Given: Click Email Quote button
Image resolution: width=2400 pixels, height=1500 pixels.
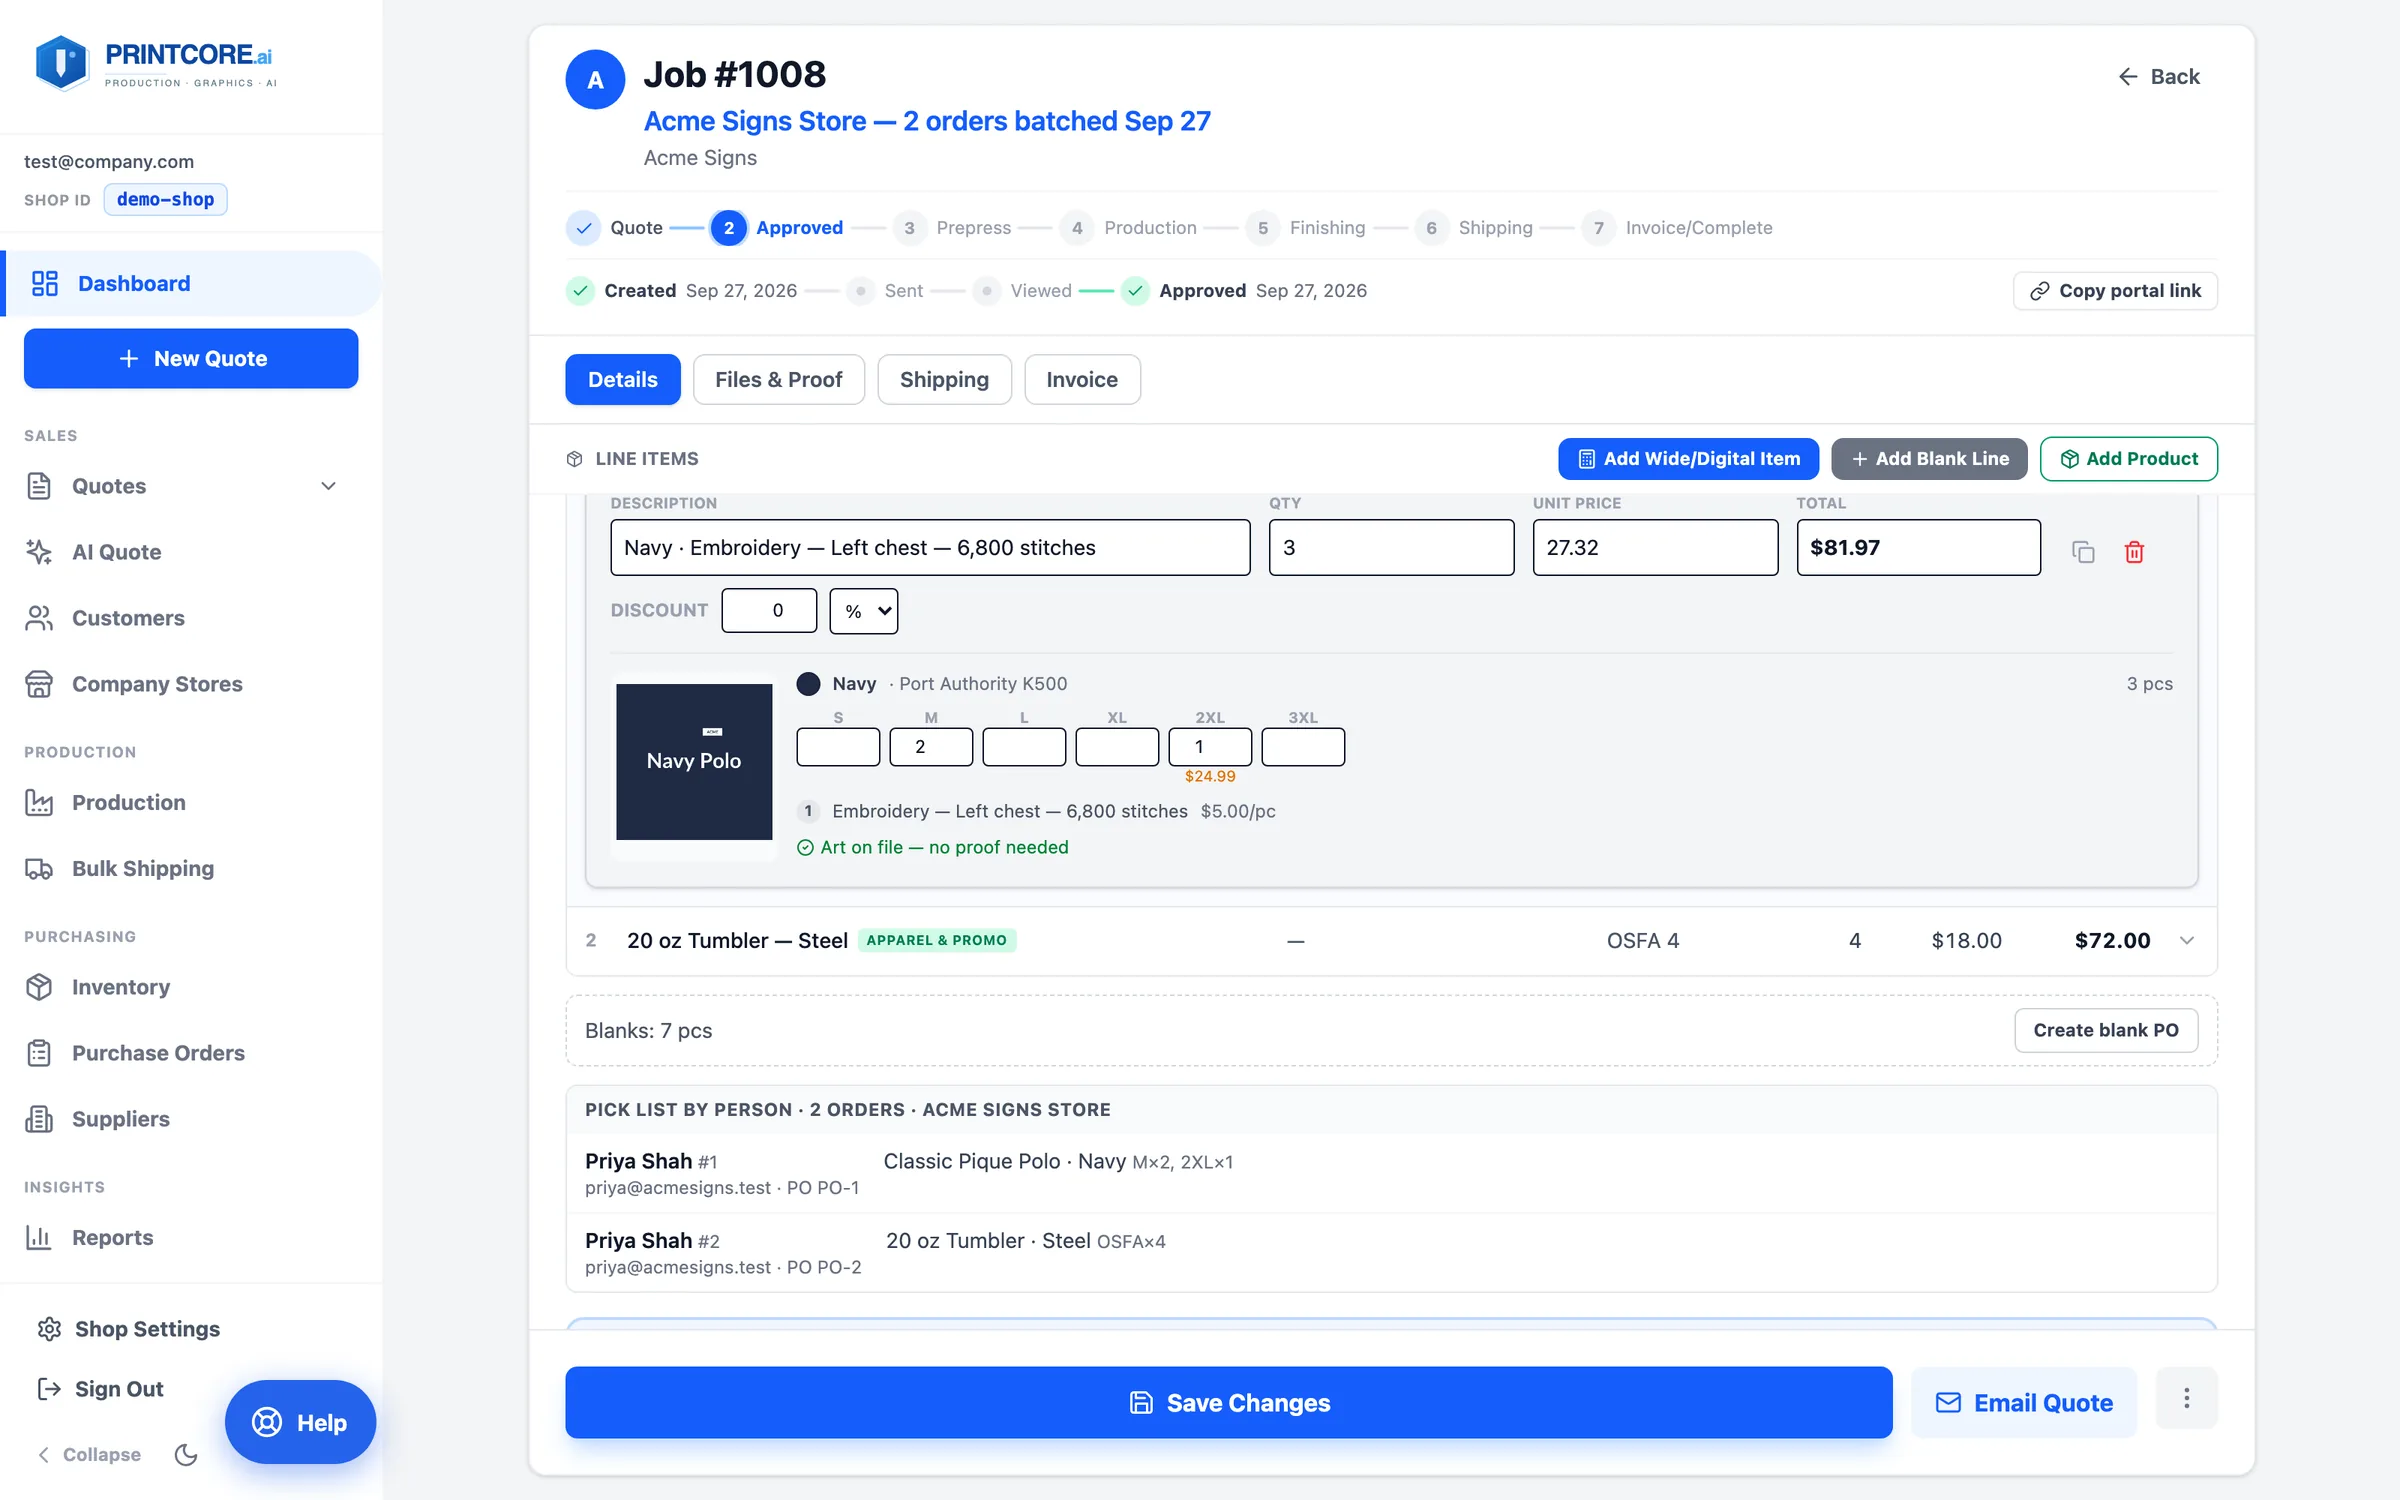Looking at the screenshot, I should pos(2024,1402).
